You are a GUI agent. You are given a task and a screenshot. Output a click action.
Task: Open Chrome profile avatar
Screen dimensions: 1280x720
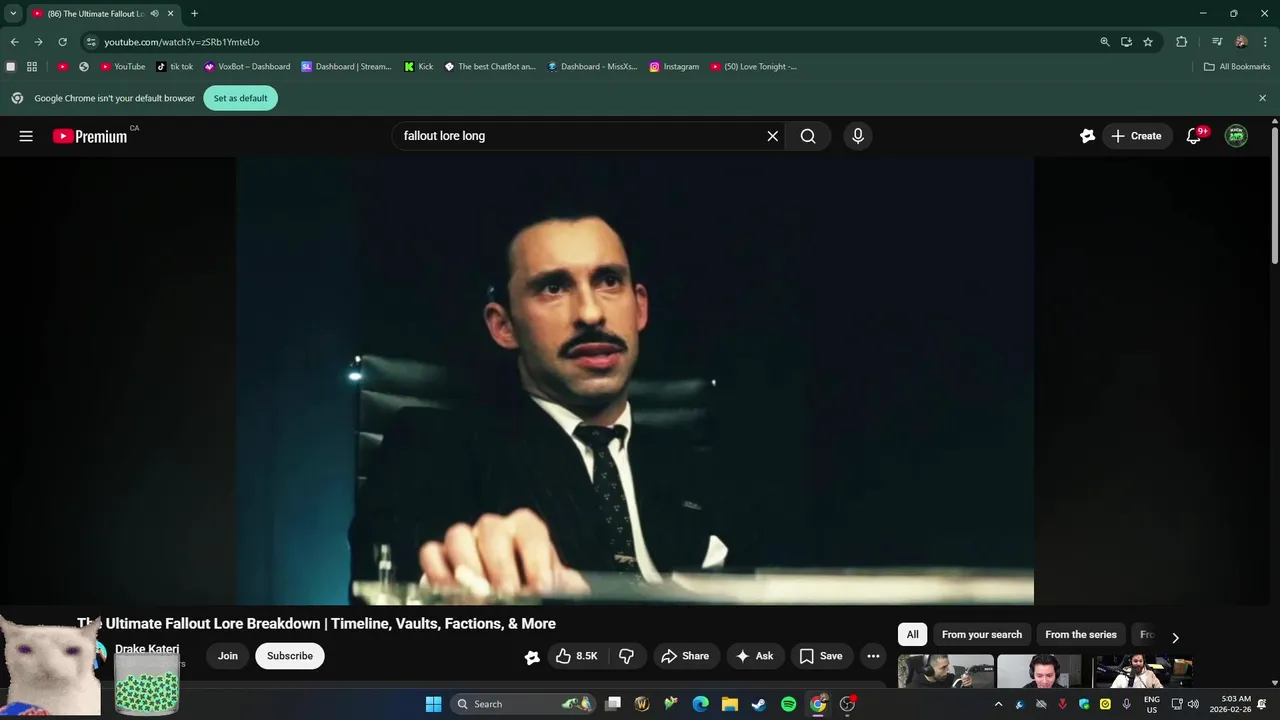[x=1241, y=42]
